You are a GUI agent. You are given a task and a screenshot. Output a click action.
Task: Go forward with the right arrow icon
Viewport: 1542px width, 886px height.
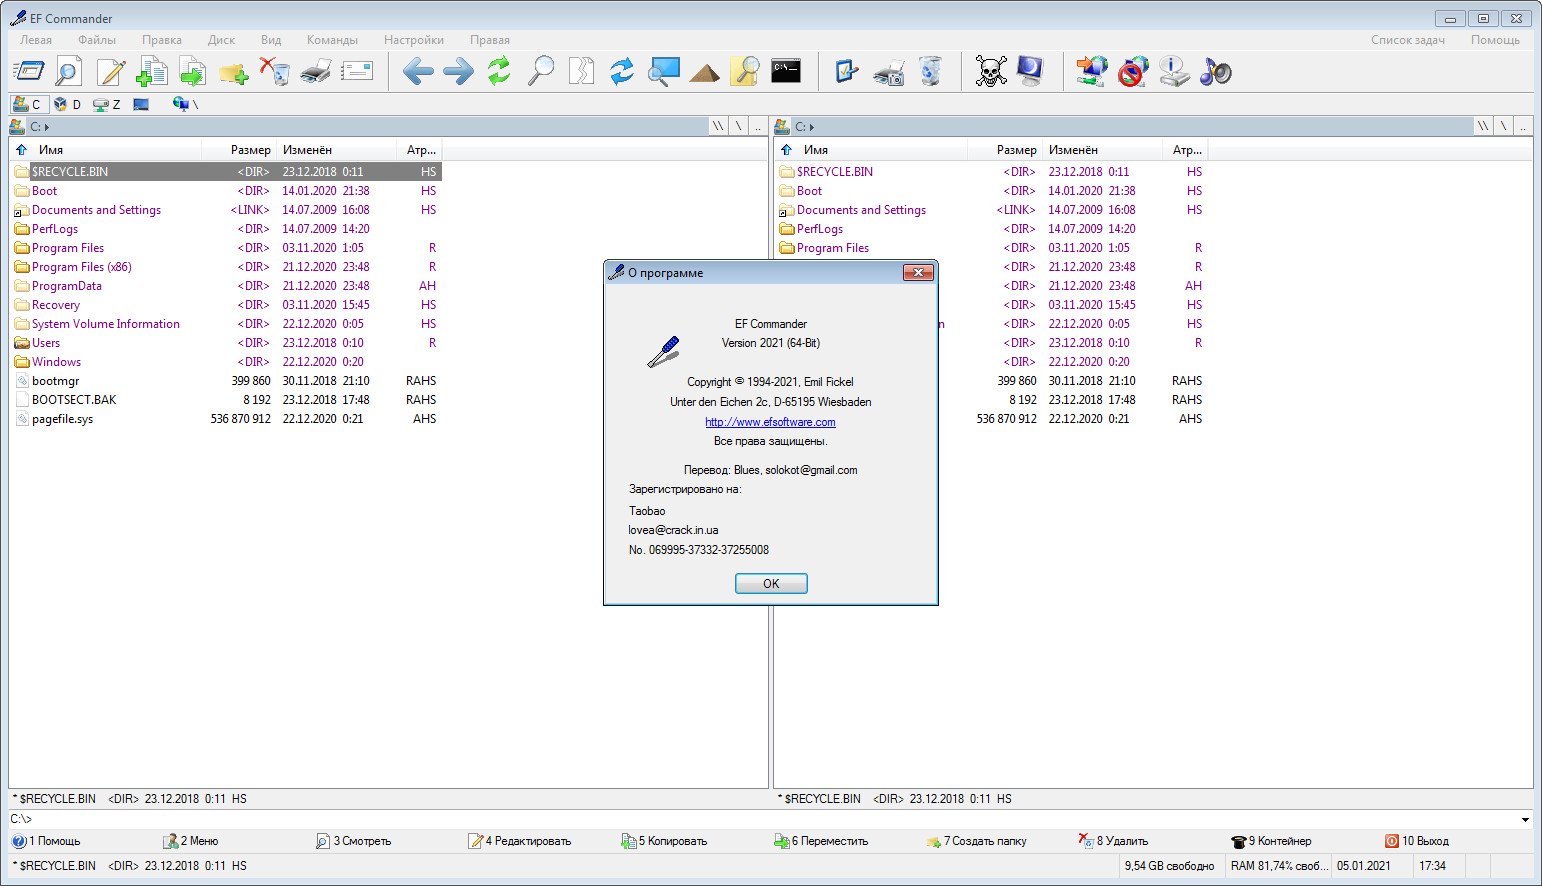(x=458, y=71)
